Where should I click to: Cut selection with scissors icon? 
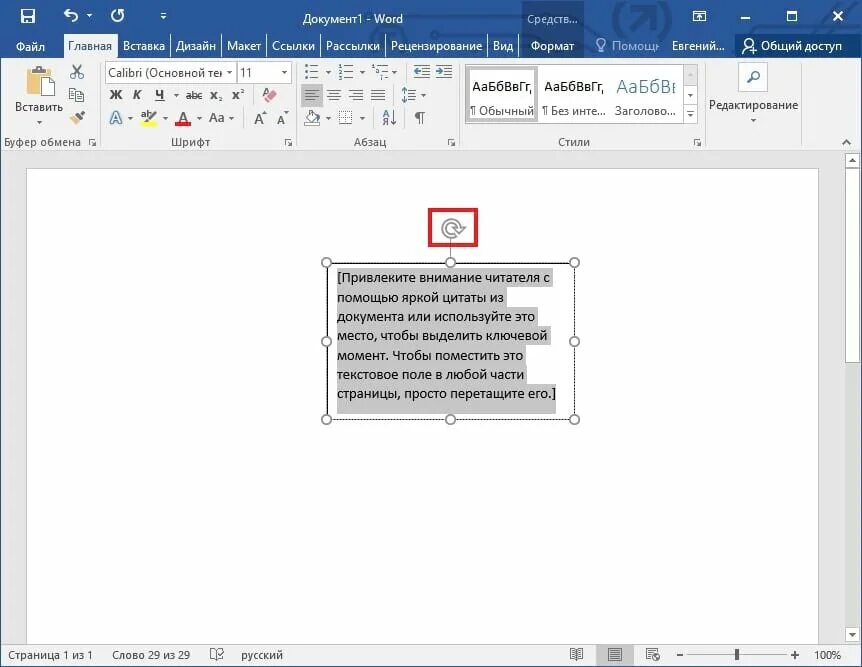[77, 72]
